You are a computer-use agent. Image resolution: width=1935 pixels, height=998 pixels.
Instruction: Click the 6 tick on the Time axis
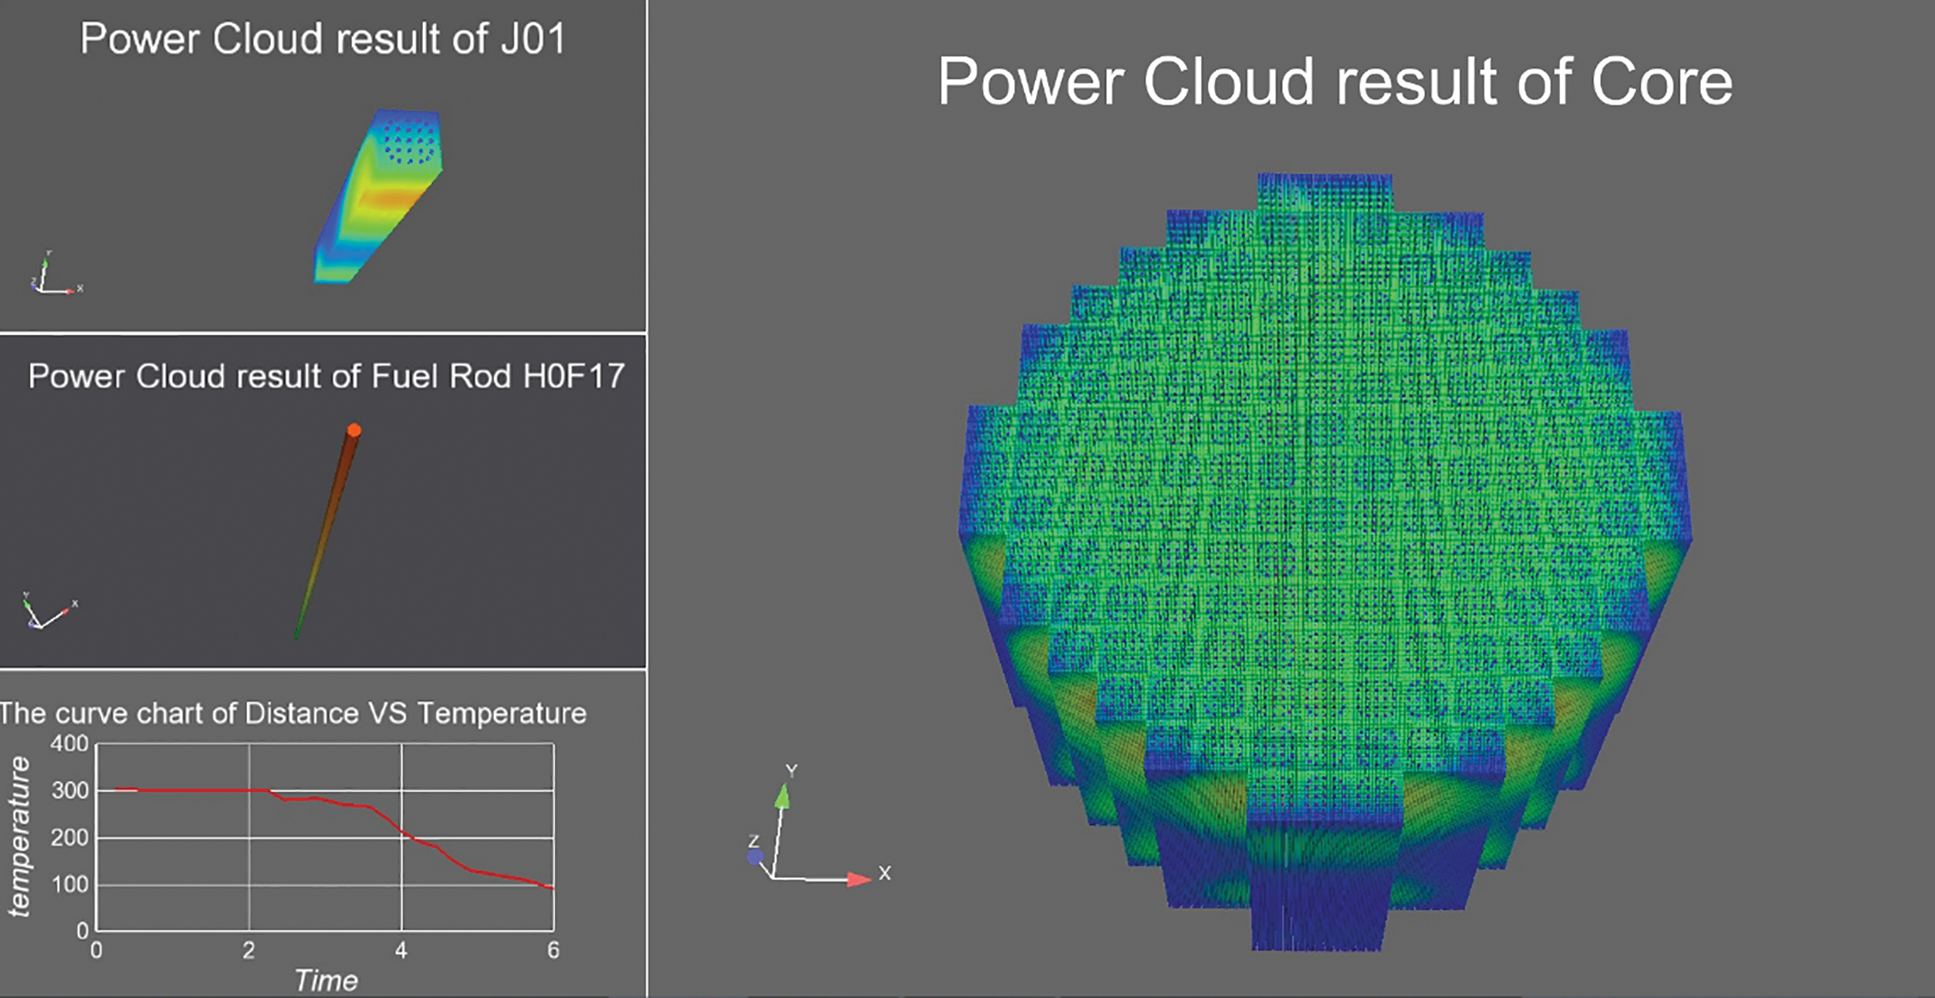point(553,951)
